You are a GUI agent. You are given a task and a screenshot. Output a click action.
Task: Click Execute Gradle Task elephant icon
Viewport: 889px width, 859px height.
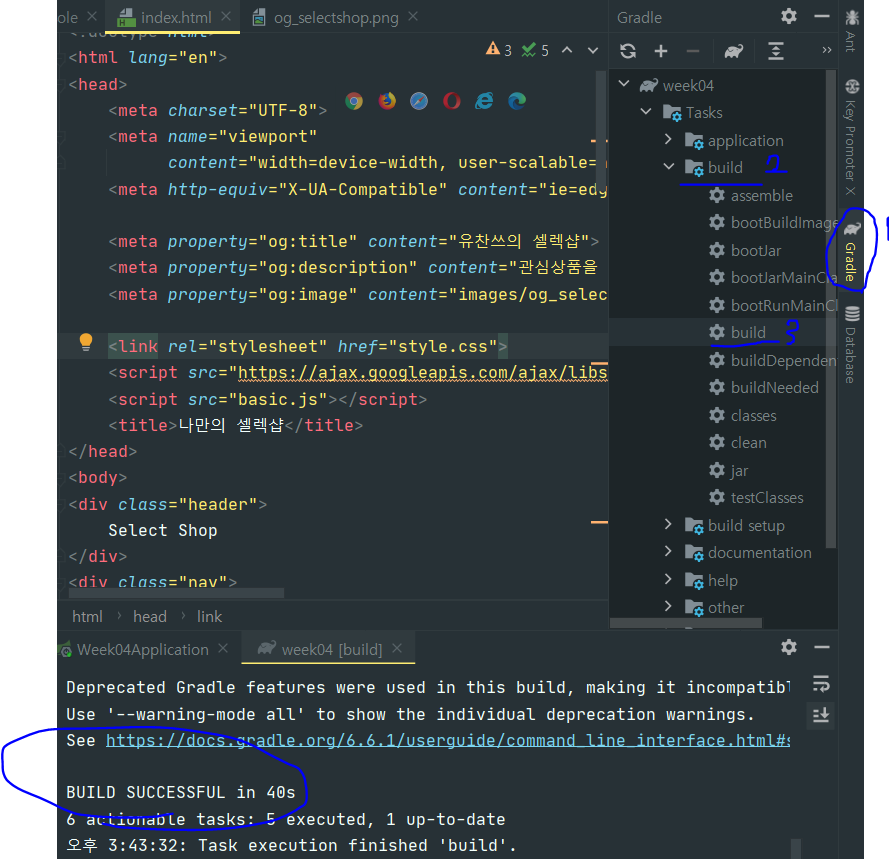[734, 52]
